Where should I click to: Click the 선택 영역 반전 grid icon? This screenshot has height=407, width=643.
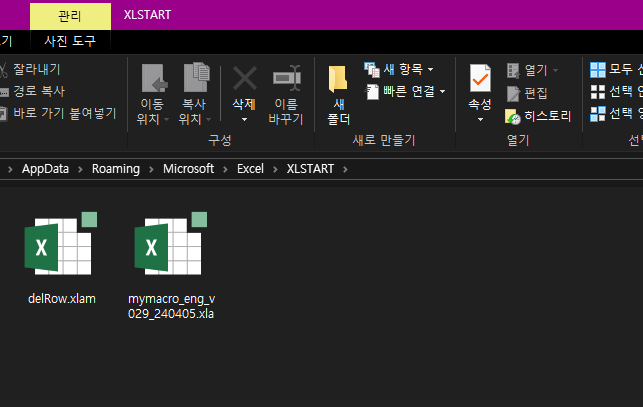(597, 114)
